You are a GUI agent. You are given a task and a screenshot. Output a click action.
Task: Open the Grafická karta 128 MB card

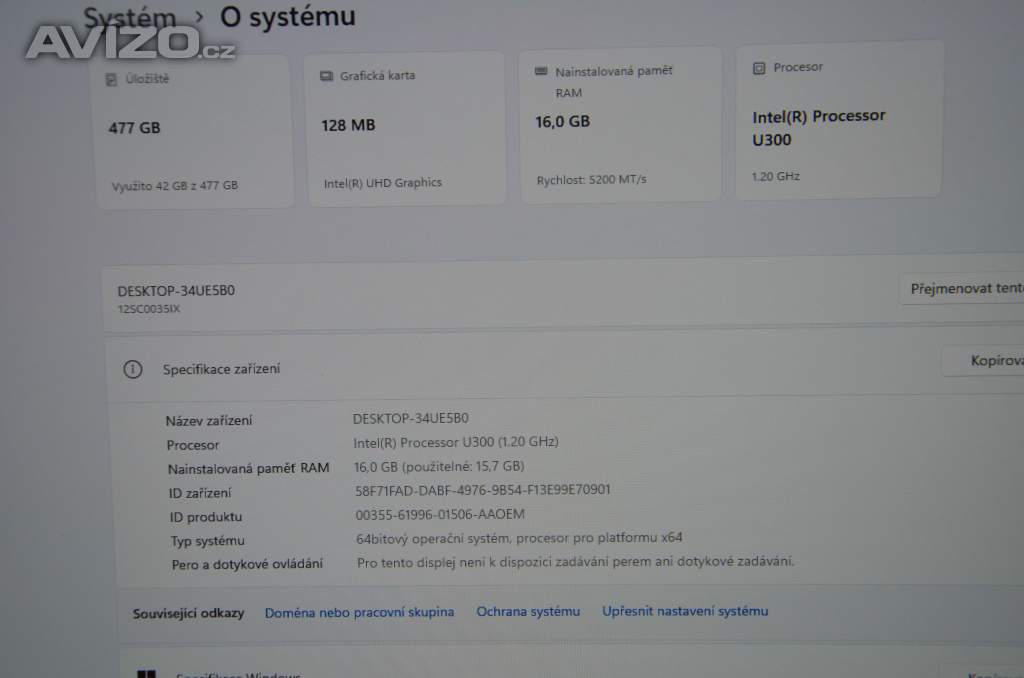pos(406,129)
